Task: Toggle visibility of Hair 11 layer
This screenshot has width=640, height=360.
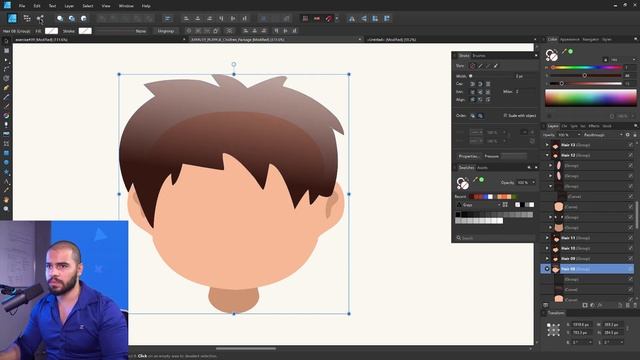Action: [631, 238]
